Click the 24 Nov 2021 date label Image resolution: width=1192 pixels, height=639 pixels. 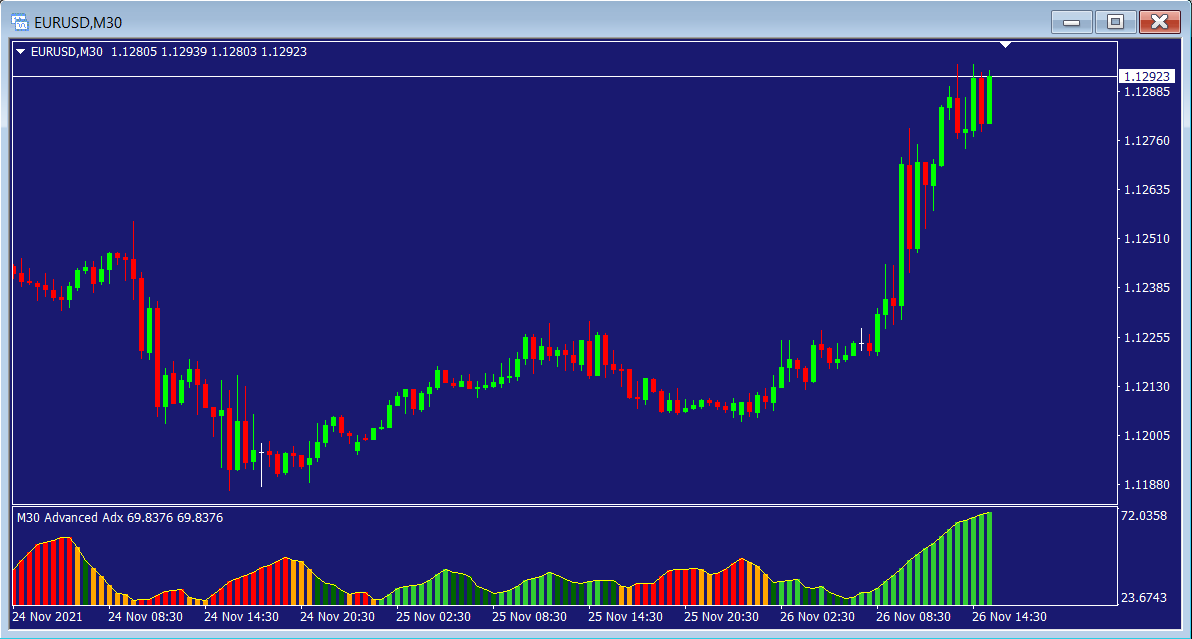48,617
